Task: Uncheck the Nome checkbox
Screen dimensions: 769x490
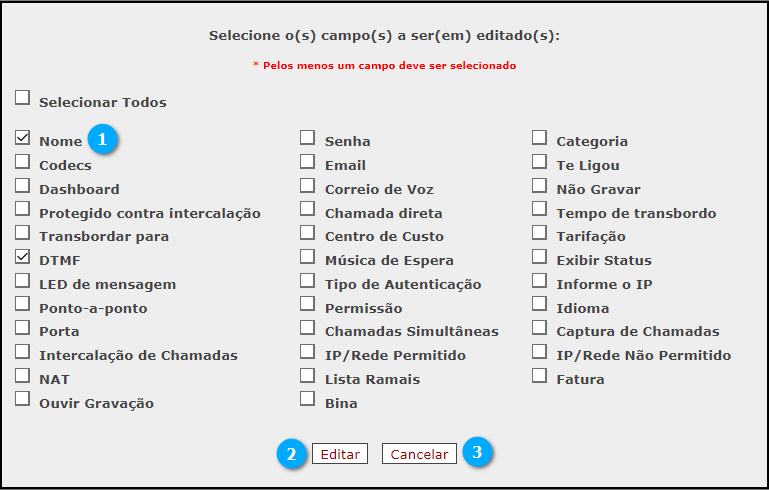Action: pyautogui.click(x=22, y=138)
